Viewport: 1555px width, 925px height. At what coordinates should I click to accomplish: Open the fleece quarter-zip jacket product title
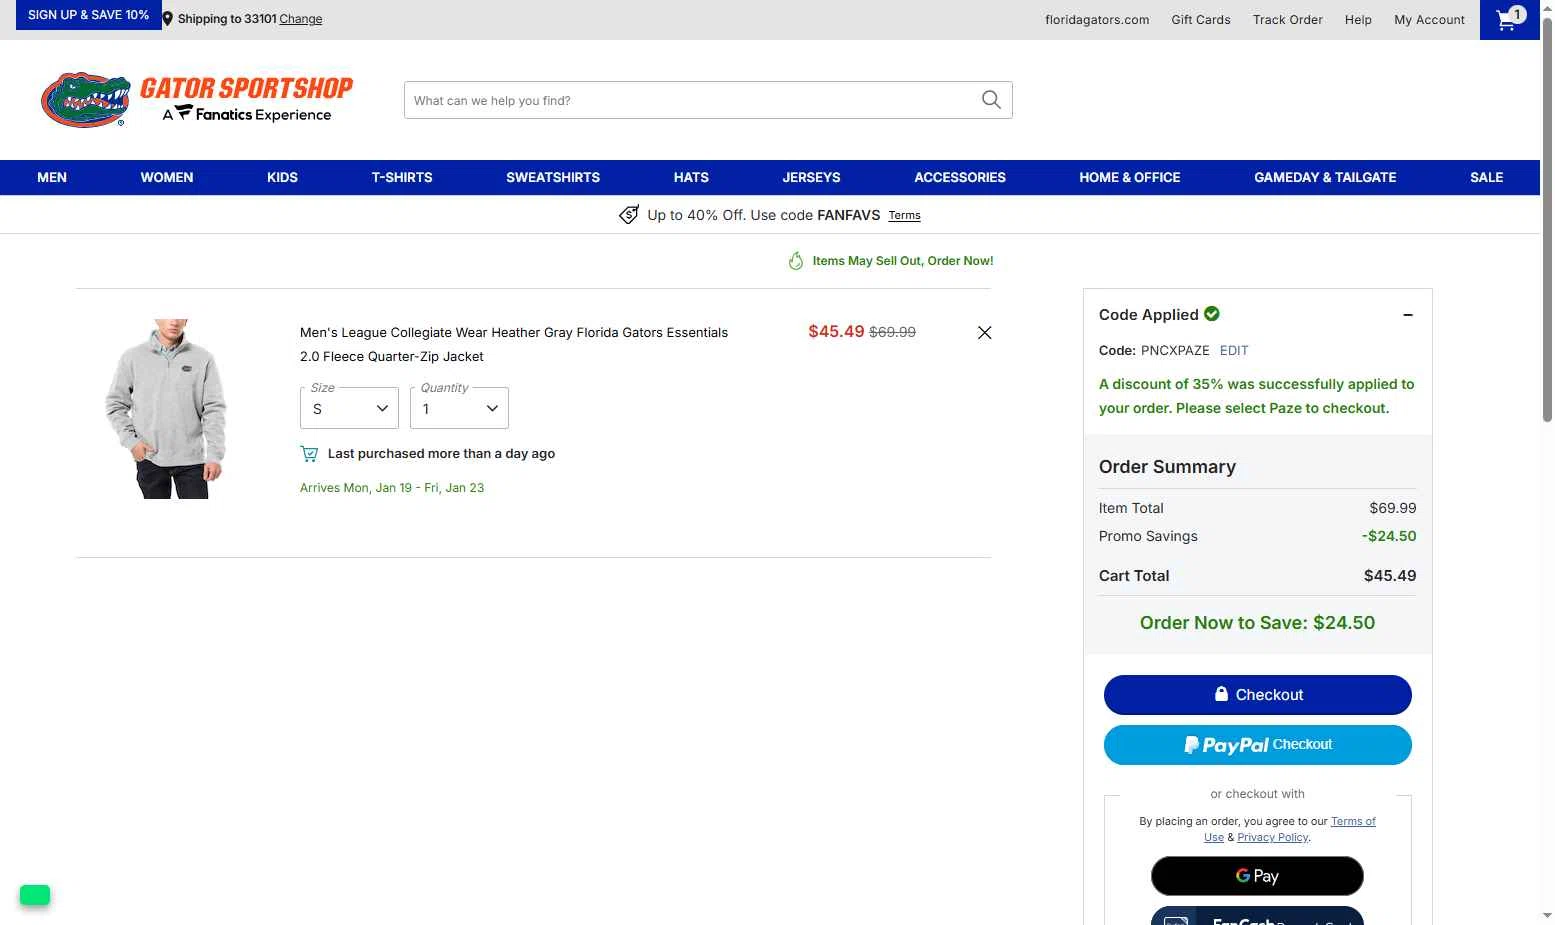point(514,345)
